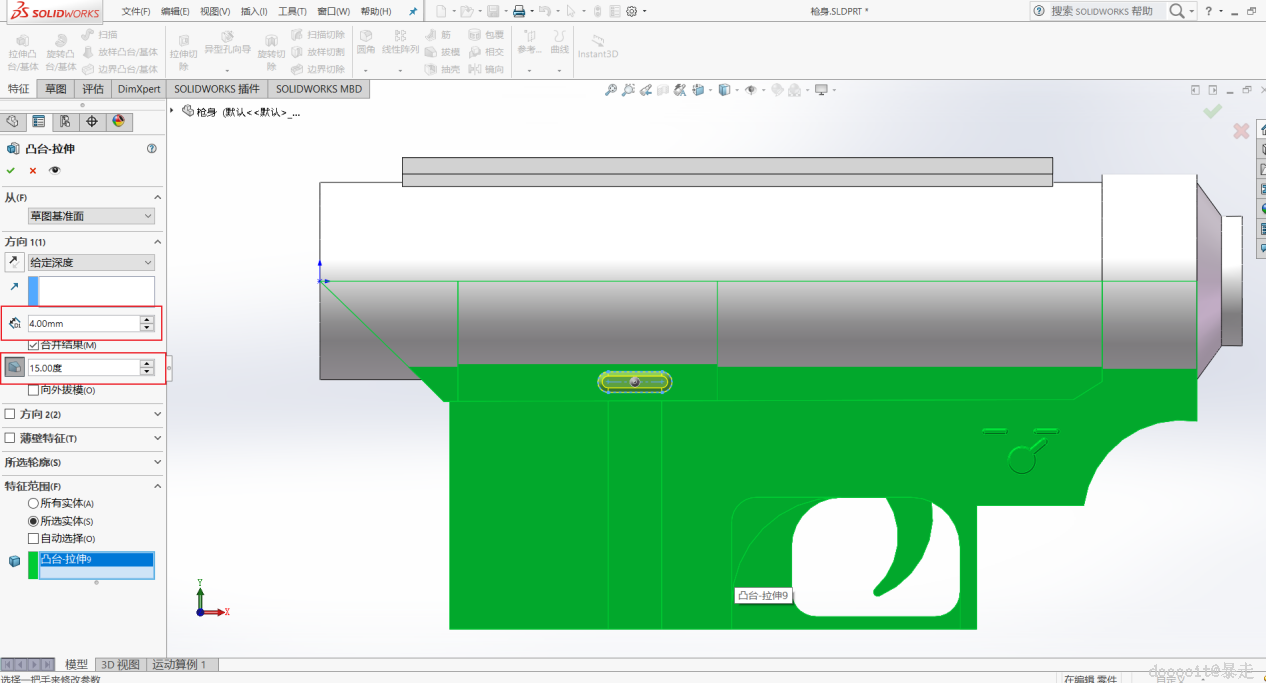Open the 插入 menu
Image resolution: width=1266 pixels, height=683 pixels.
tap(254, 11)
